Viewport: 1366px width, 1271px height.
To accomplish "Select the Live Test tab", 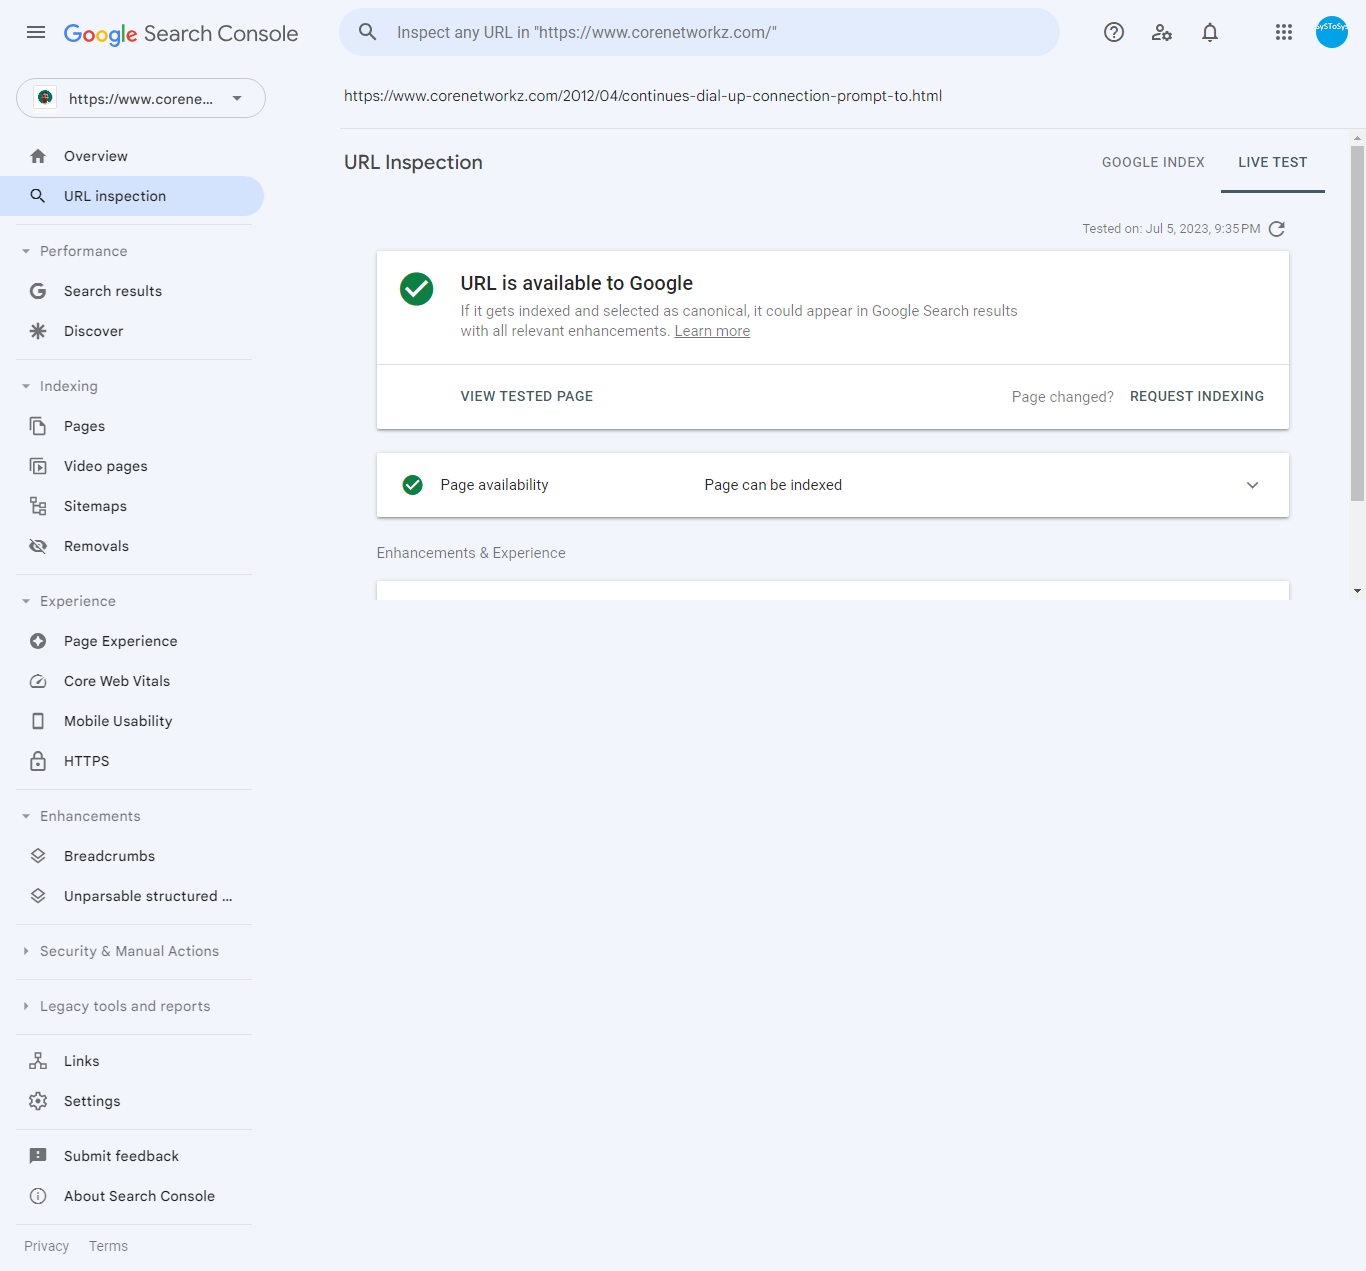I will pos(1273,162).
